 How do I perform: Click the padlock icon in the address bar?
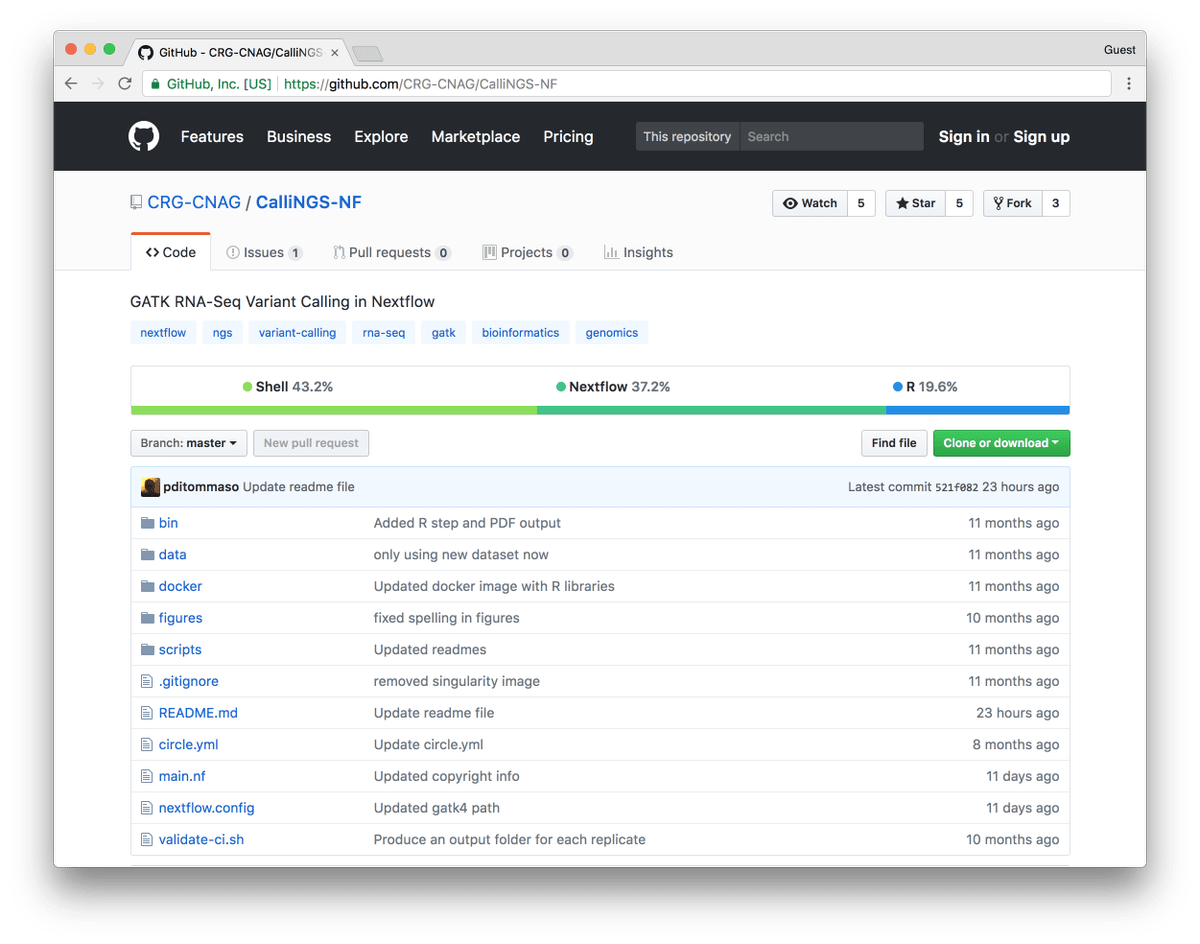[x=155, y=84]
